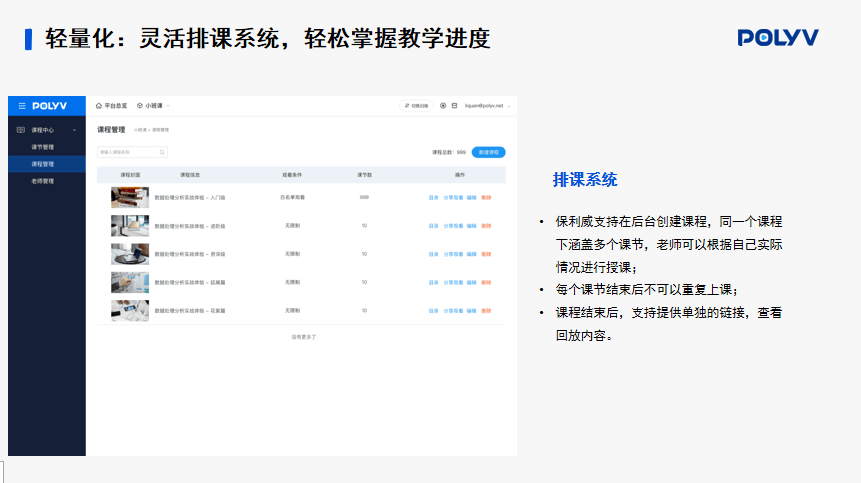Click the course title ending in 花絮篇

tap(190, 311)
